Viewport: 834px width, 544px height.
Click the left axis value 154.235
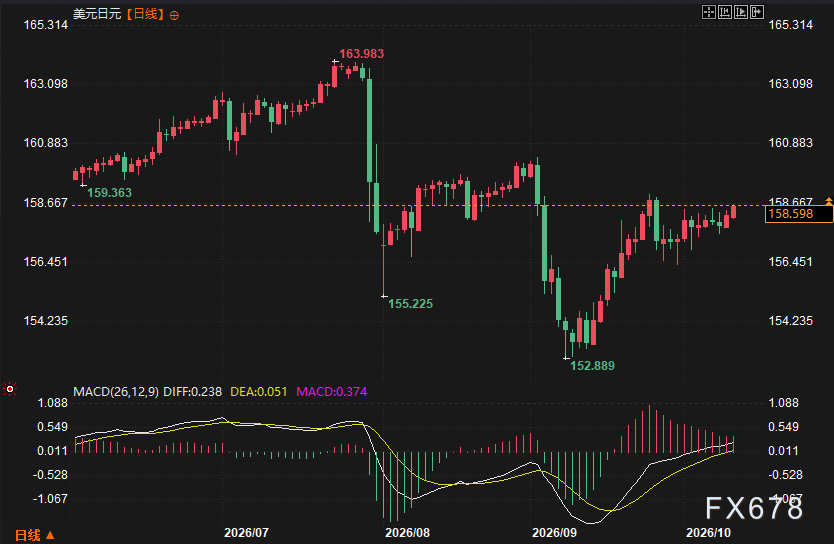pyautogui.click(x=46, y=321)
